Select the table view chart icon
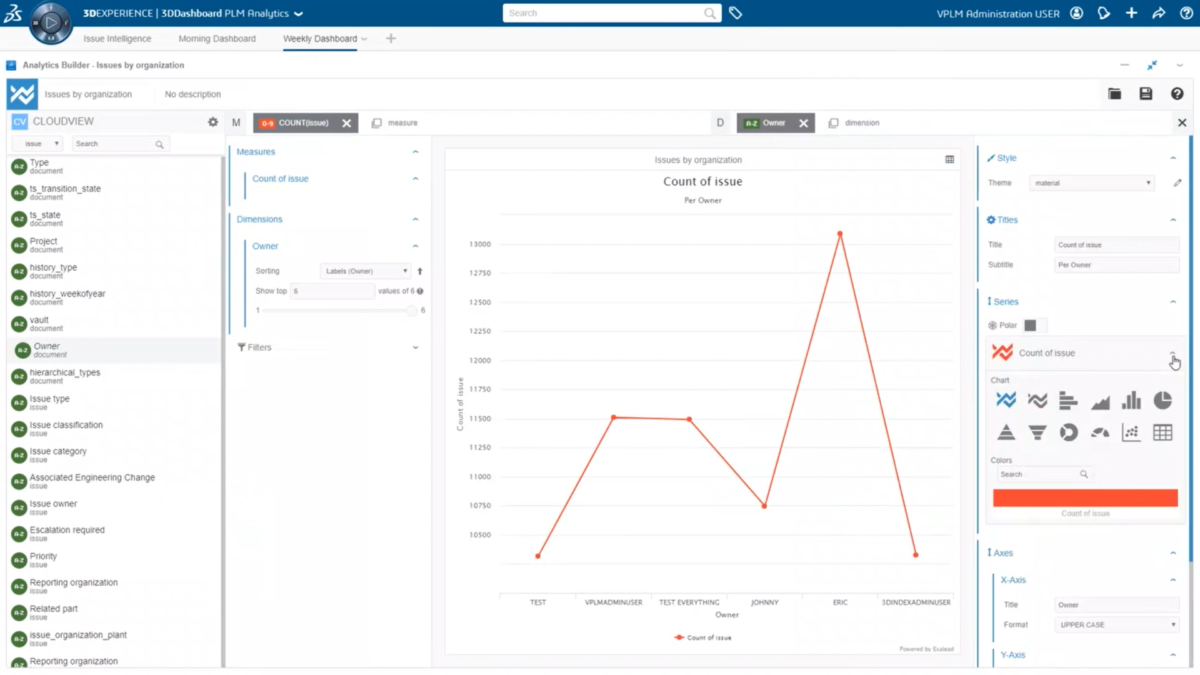This screenshot has width=1200, height=675. [1162, 432]
